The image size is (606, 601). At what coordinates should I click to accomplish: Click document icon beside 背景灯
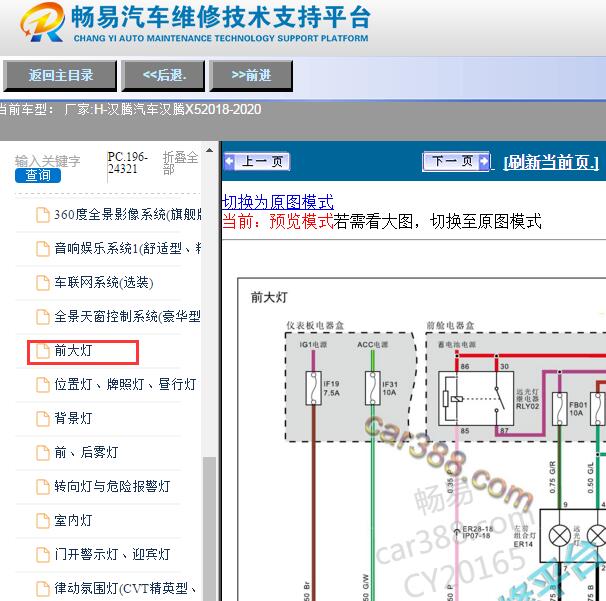coord(43,419)
